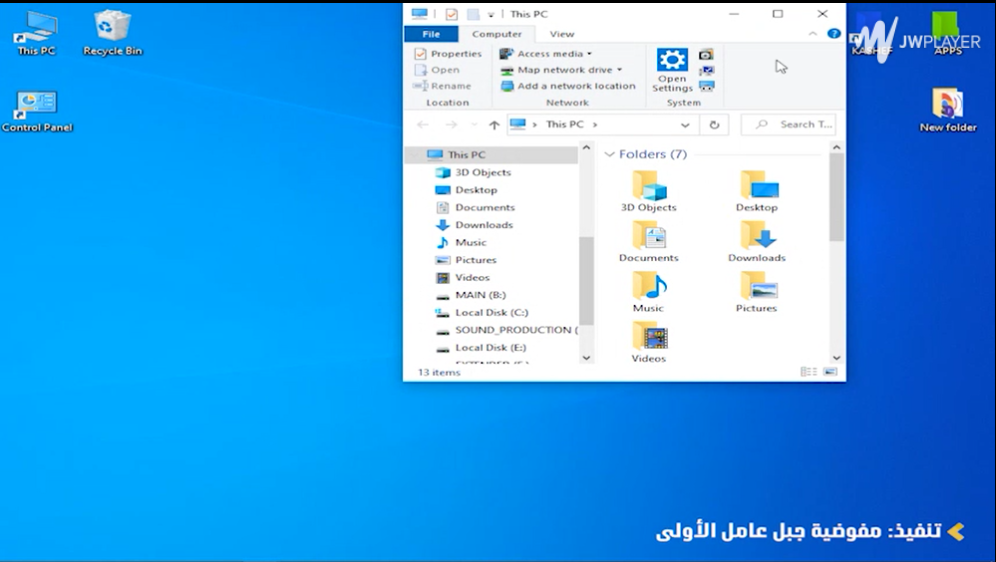Select the Downloads folder icon in content pane
This screenshot has width=996, height=562.
click(757, 241)
